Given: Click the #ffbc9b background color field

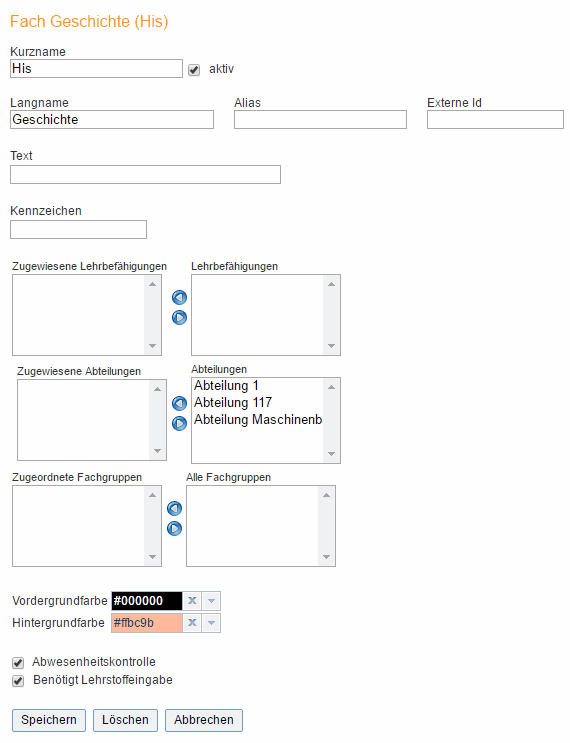Looking at the screenshot, I should [x=147, y=623].
